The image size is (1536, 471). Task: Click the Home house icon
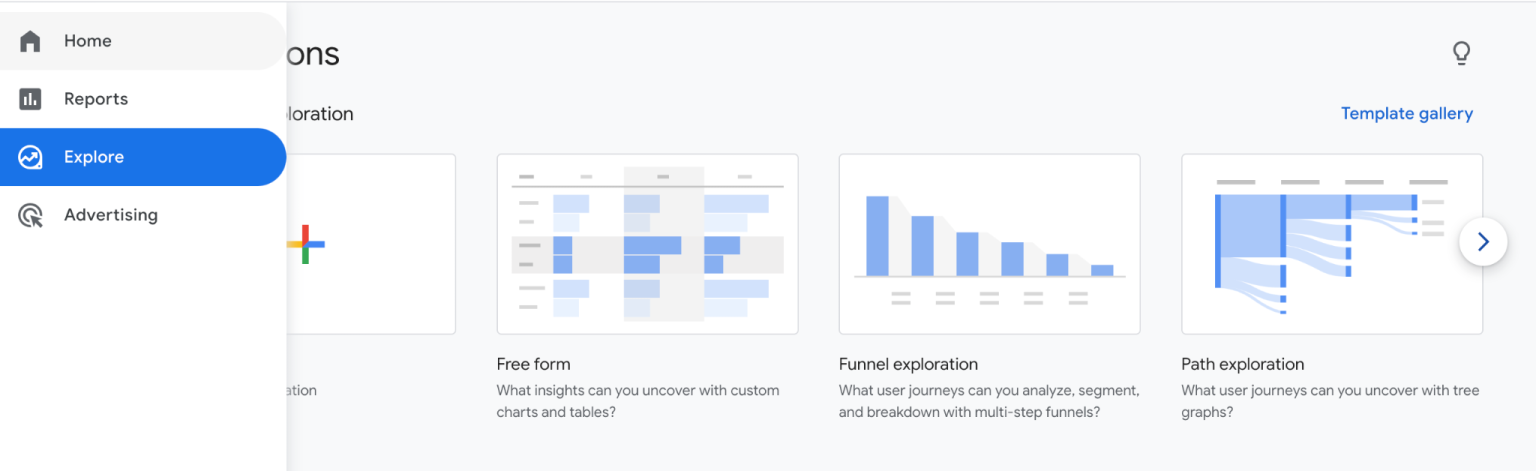(31, 41)
